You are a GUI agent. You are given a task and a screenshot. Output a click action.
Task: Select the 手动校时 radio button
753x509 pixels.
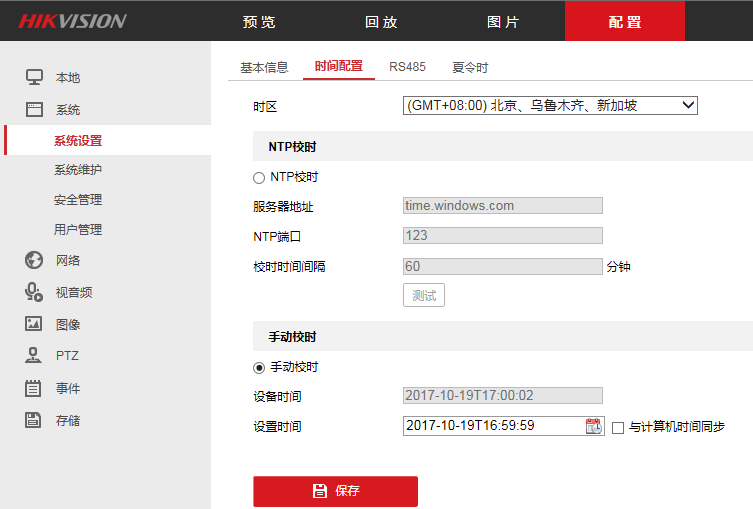[x=259, y=368]
